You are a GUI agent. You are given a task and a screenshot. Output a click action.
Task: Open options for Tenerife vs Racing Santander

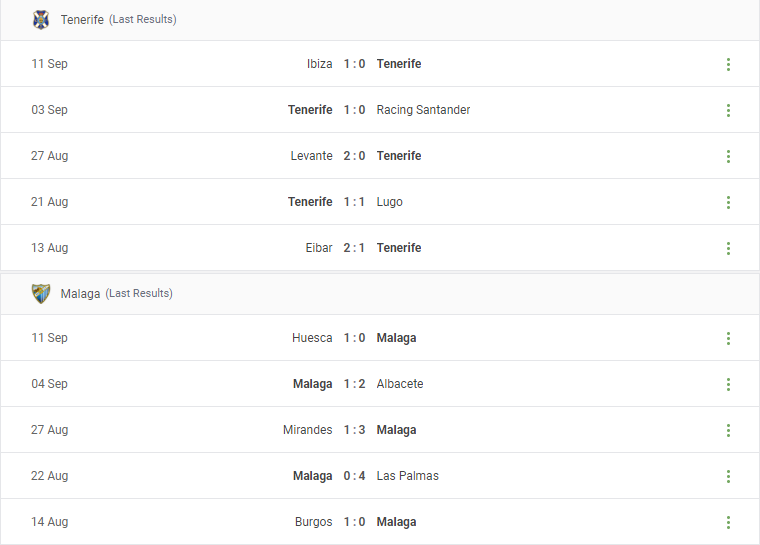point(728,110)
